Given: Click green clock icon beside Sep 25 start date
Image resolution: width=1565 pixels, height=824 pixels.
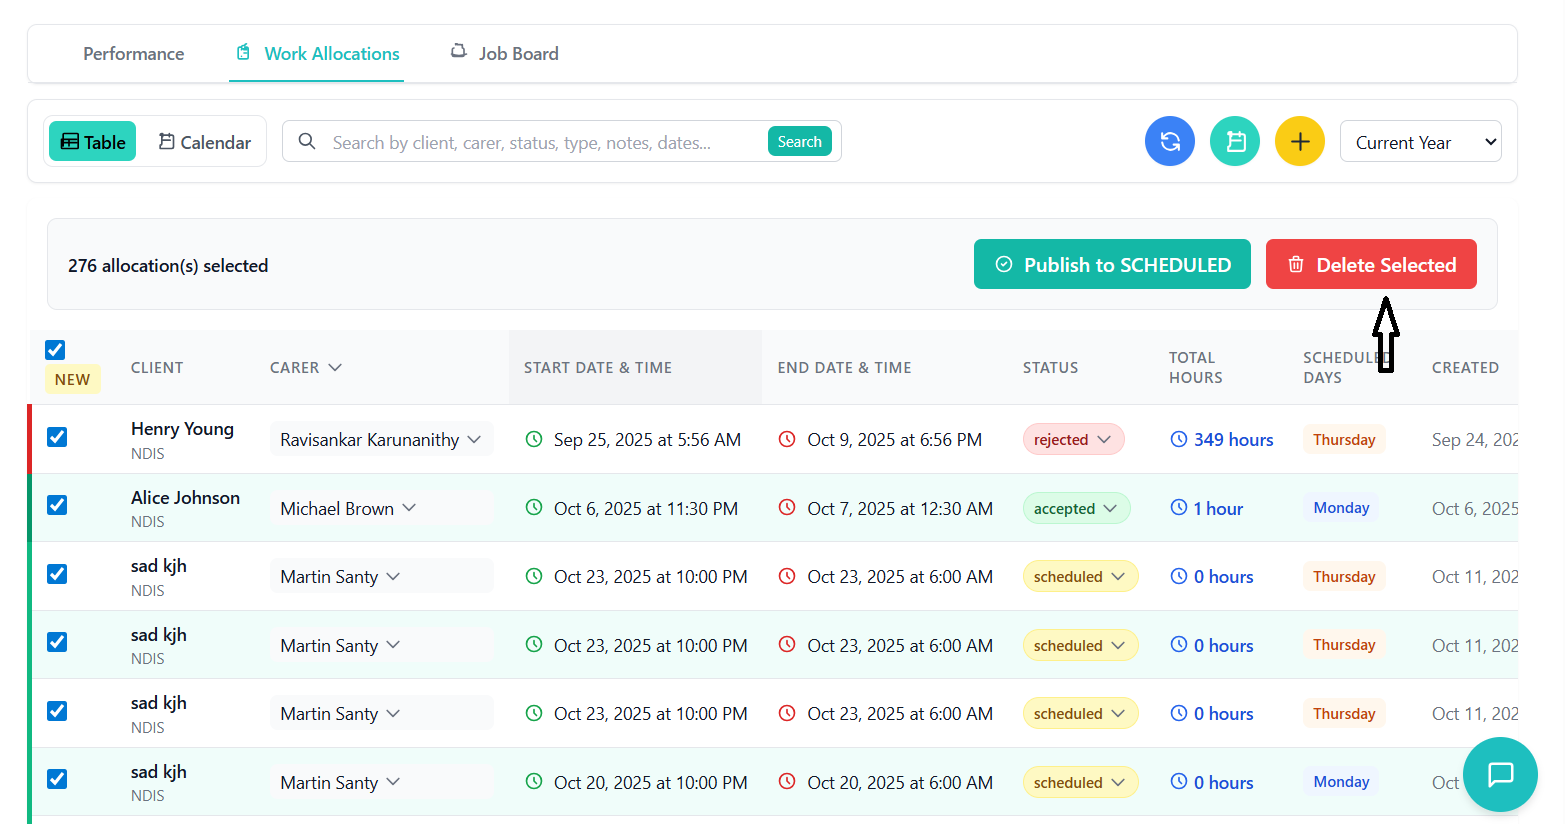Looking at the screenshot, I should (534, 439).
